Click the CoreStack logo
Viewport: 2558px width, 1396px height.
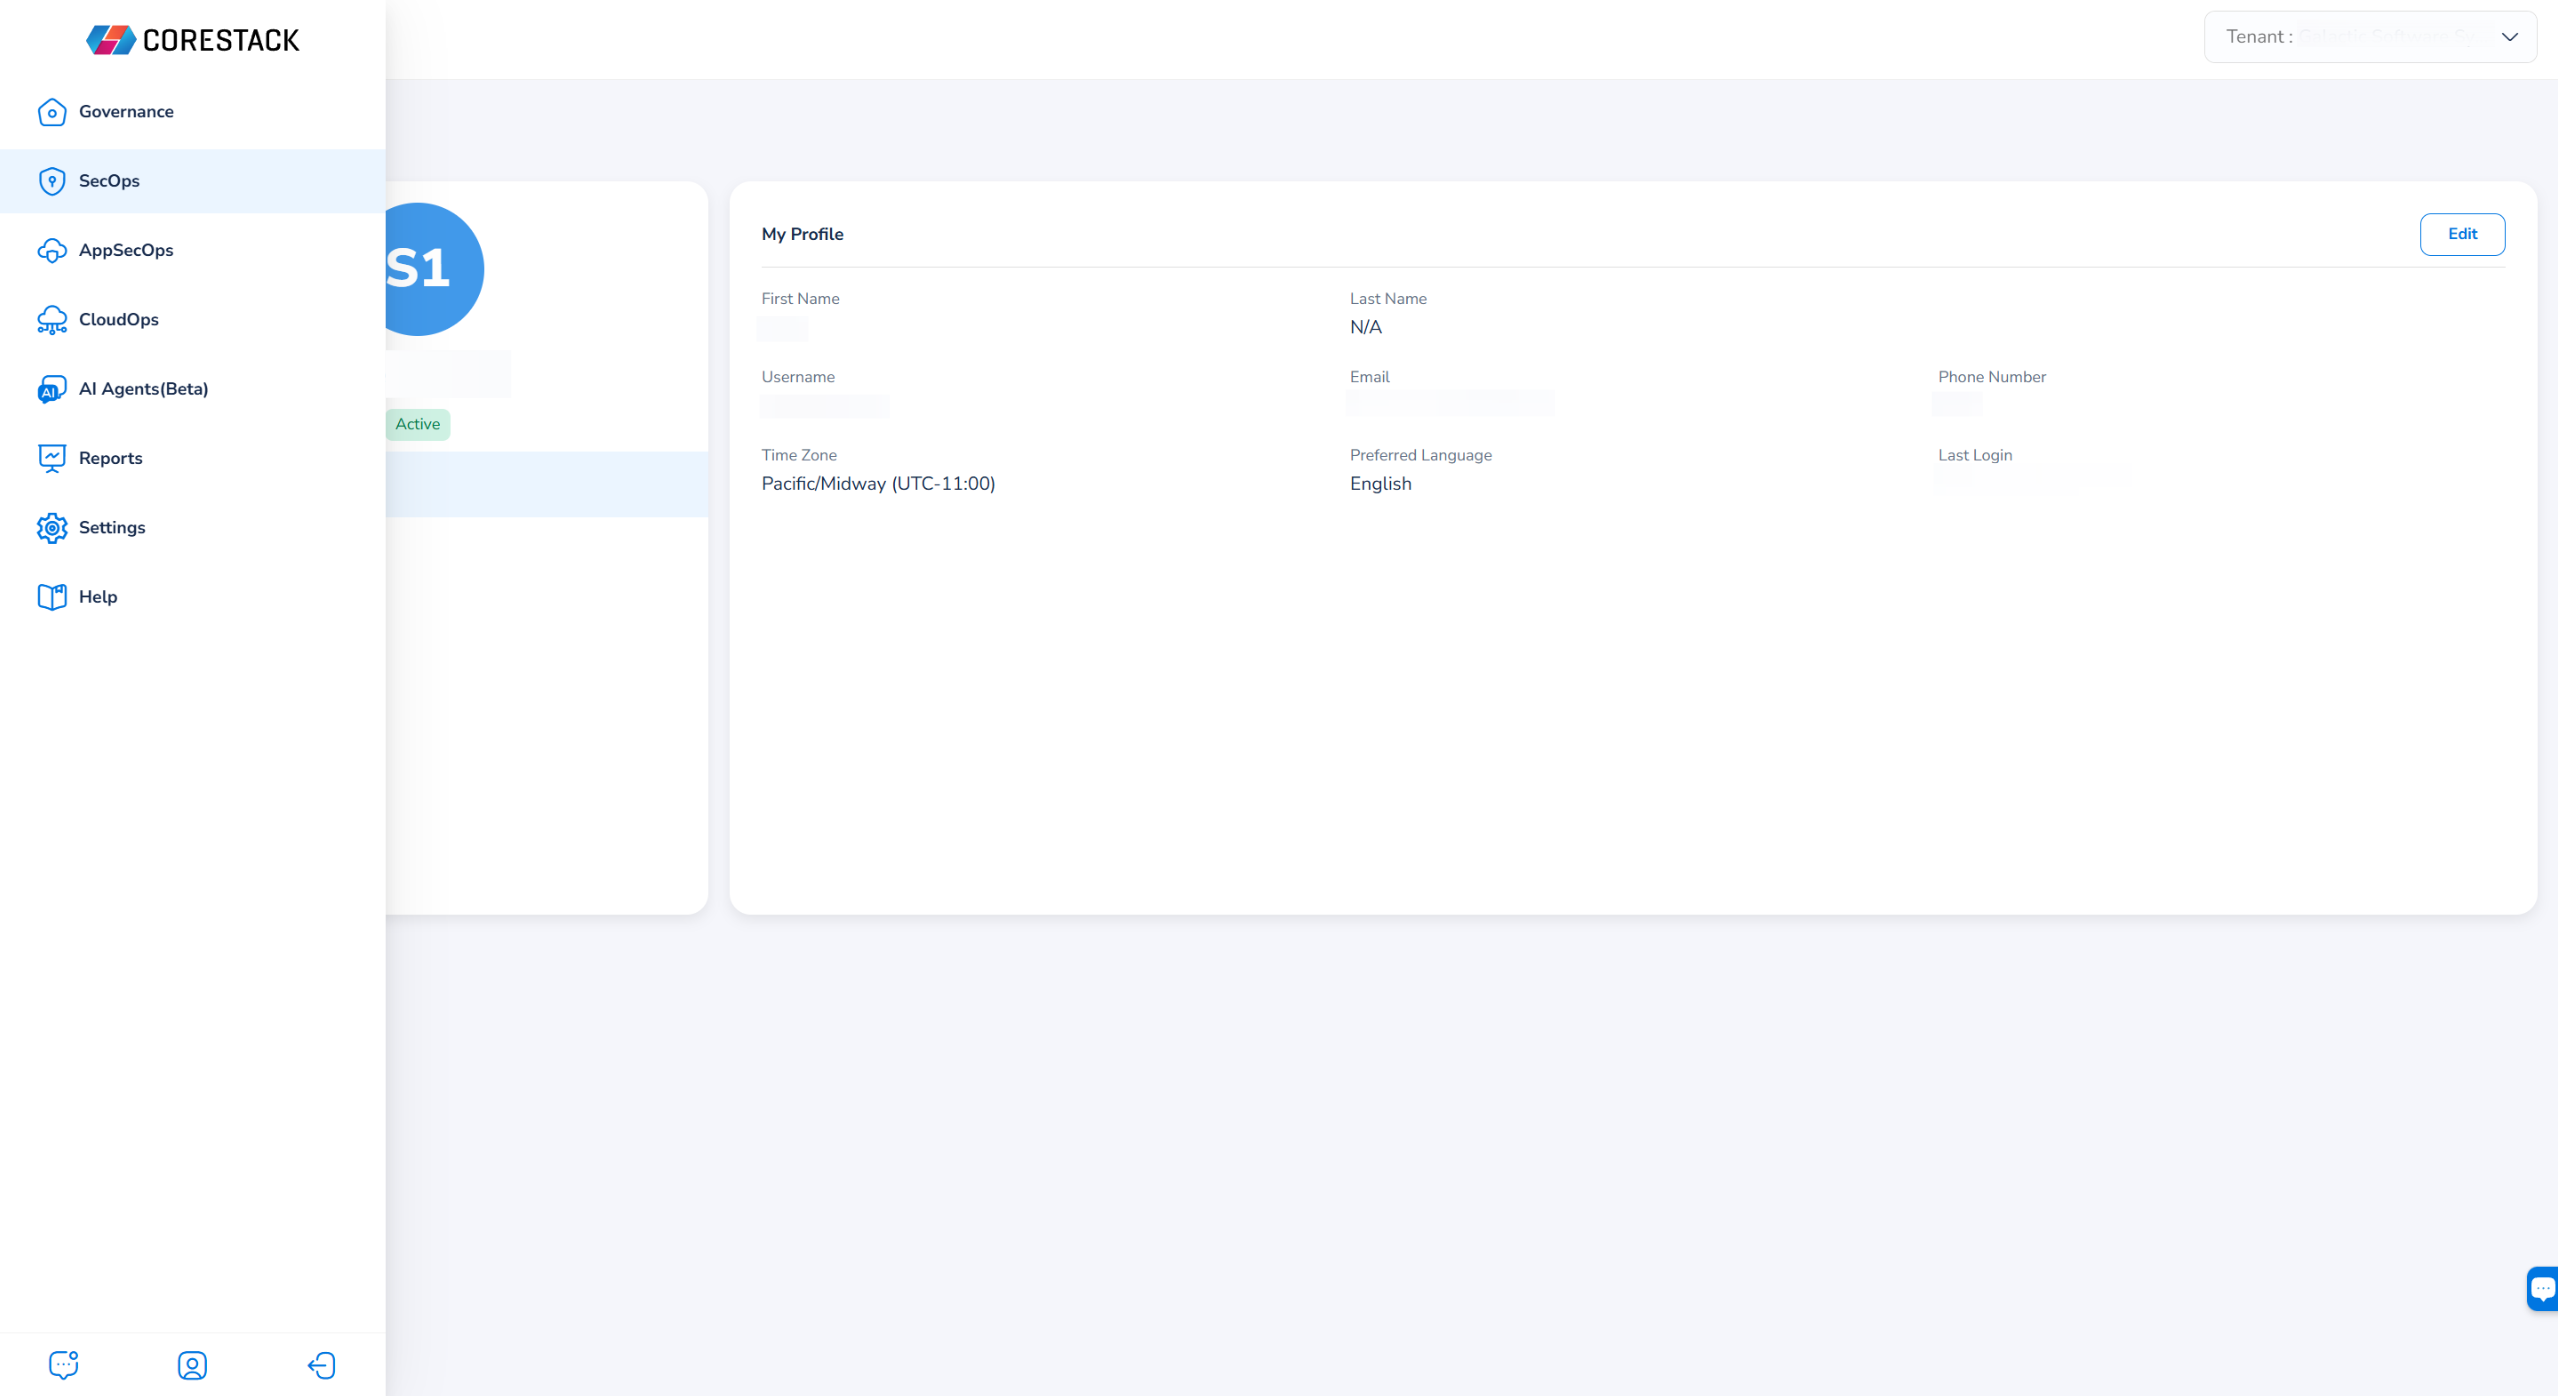pyautogui.click(x=193, y=40)
